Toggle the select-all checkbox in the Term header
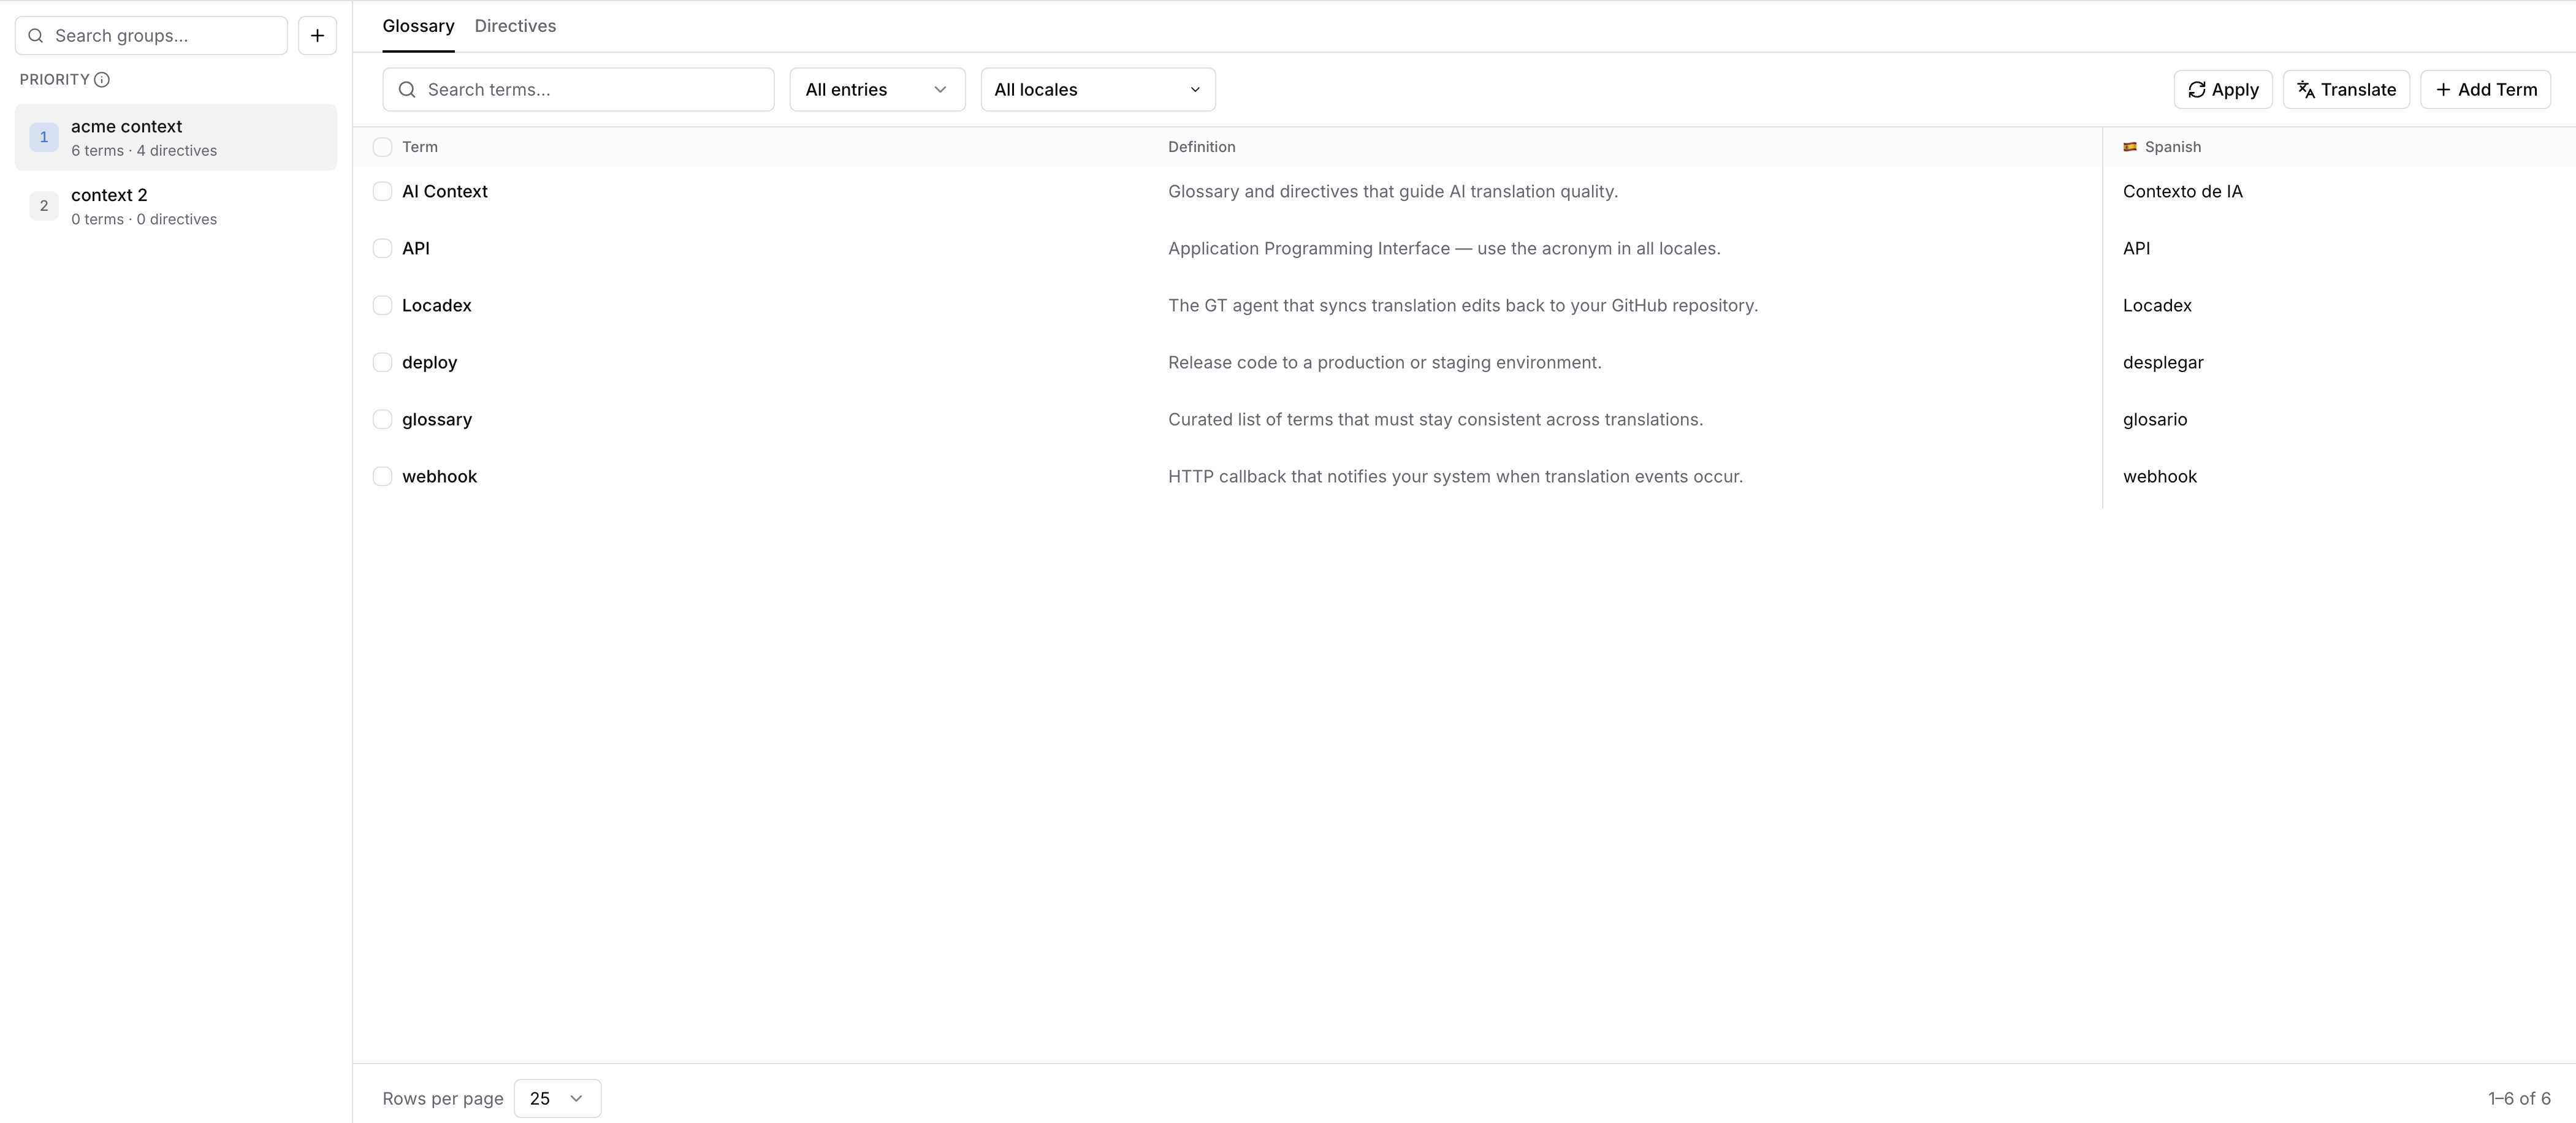This screenshot has width=2576, height=1123. coord(382,147)
